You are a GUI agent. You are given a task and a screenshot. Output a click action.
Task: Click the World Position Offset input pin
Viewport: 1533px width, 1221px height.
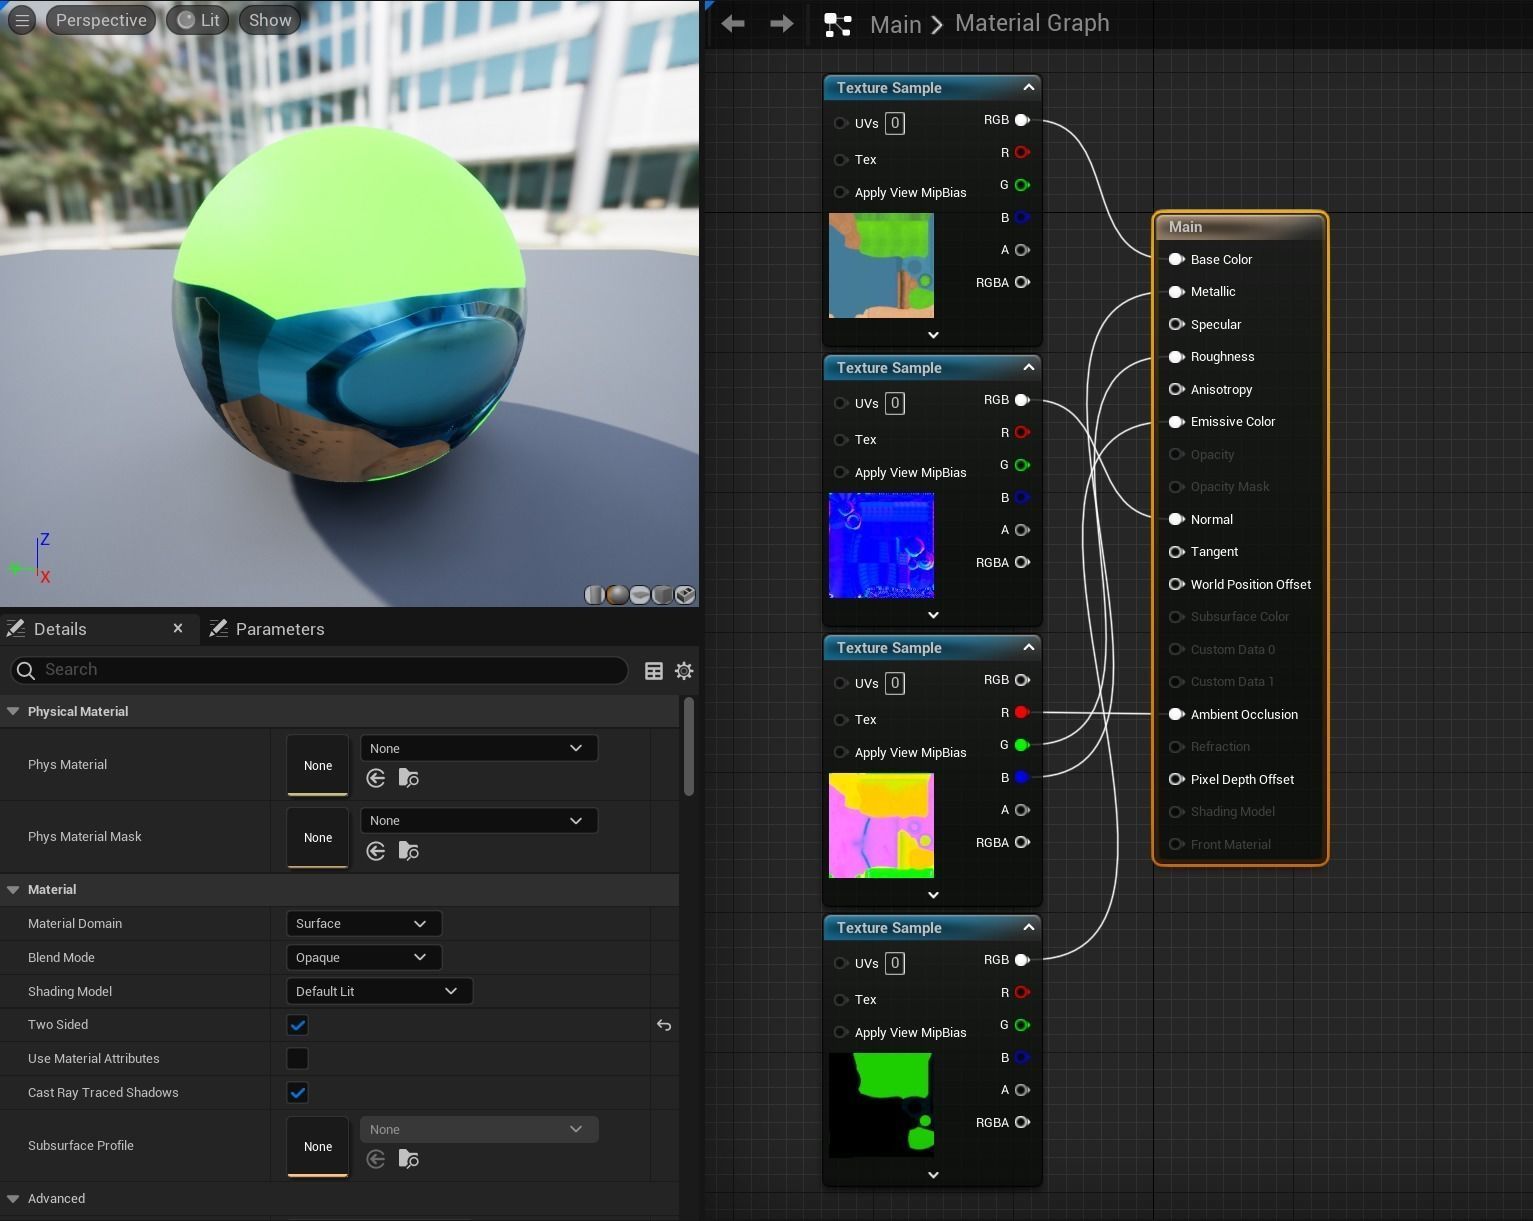1176,584
